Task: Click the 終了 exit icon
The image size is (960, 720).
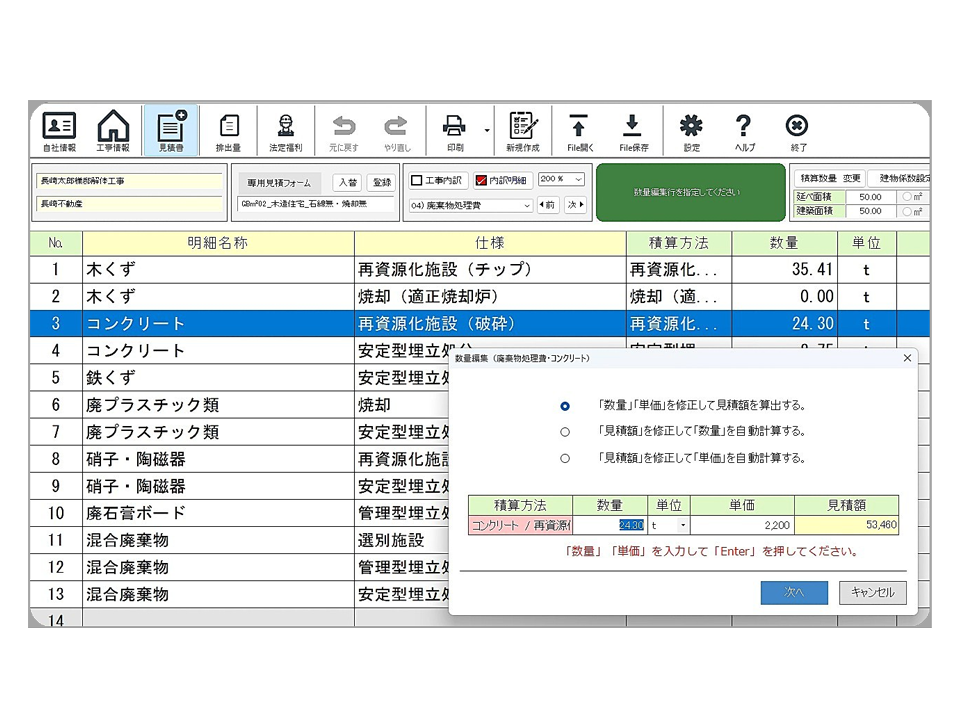Action: click(797, 131)
